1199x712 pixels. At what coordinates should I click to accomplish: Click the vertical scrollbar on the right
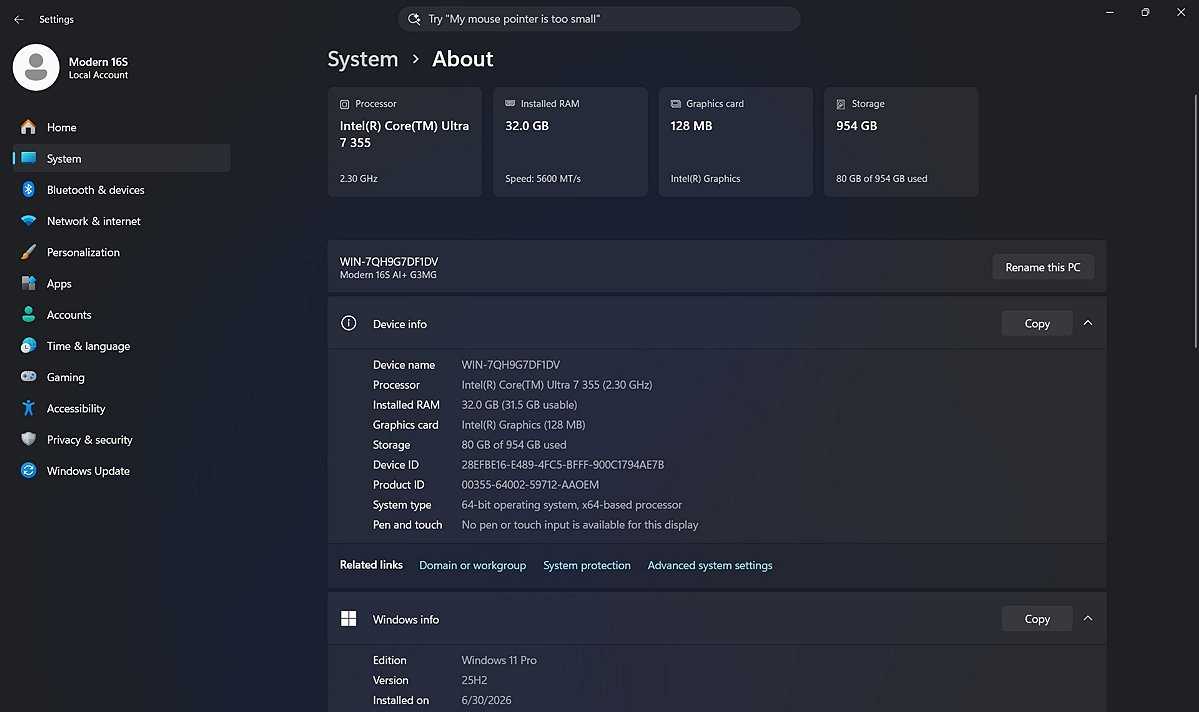tap(1195, 222)
